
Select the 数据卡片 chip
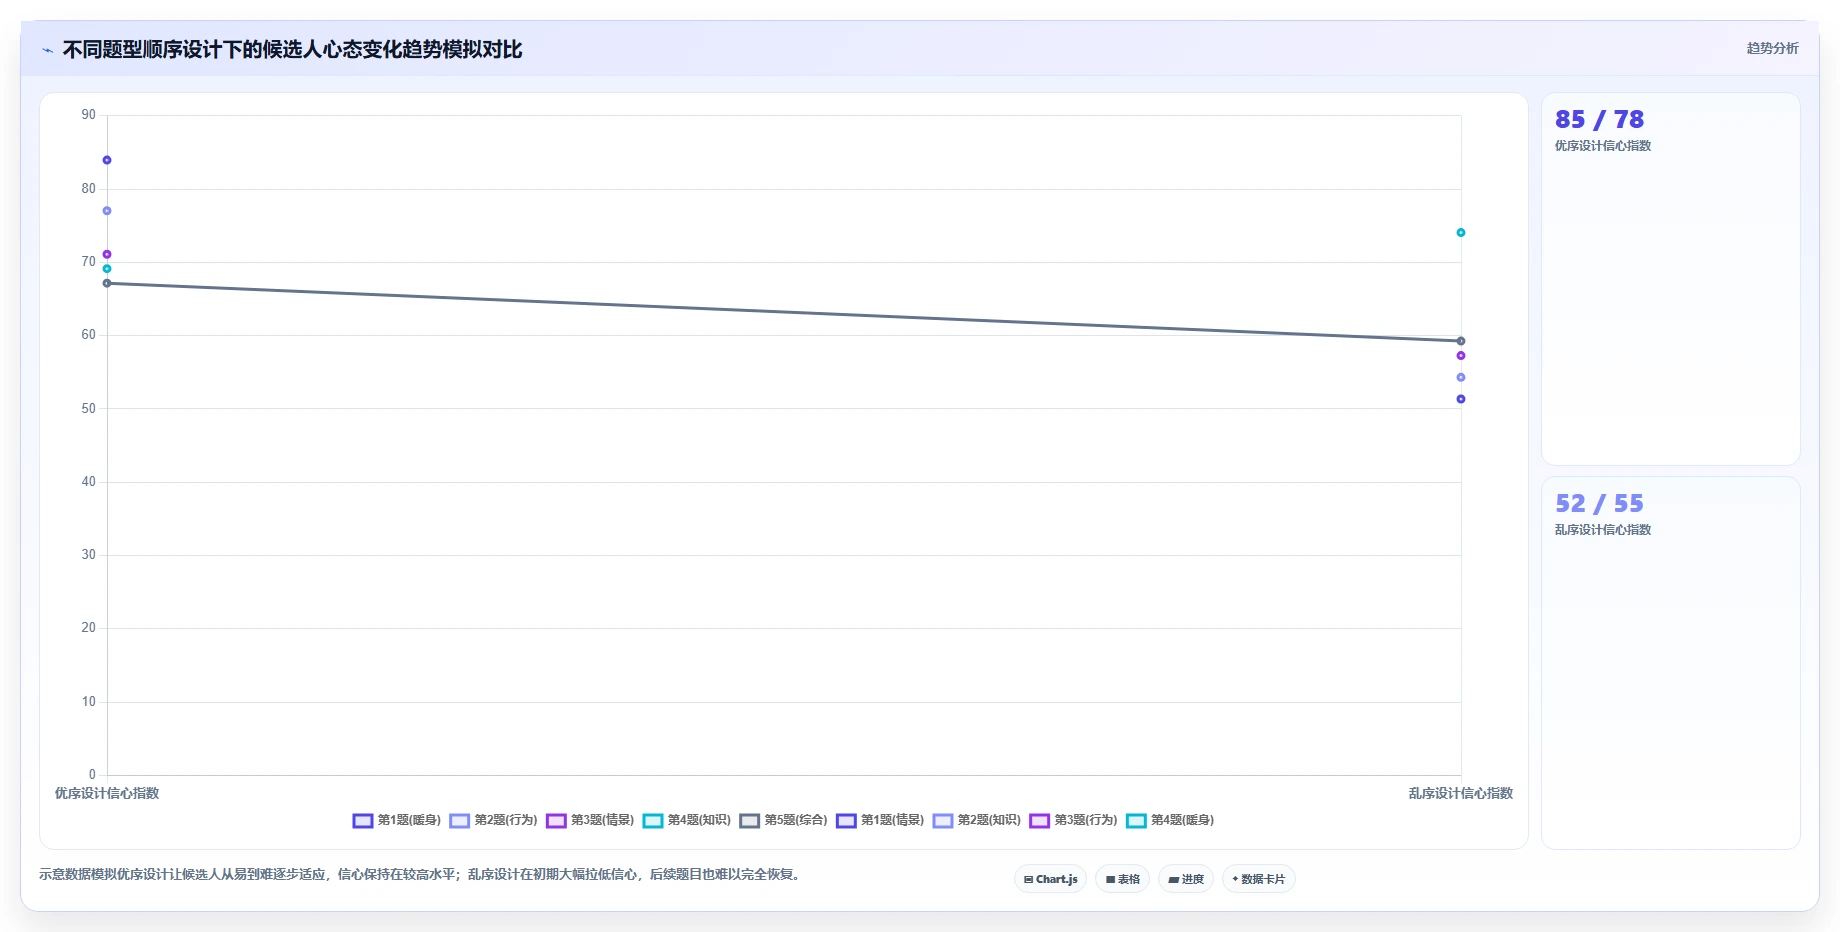click(x=1259, y=879)
